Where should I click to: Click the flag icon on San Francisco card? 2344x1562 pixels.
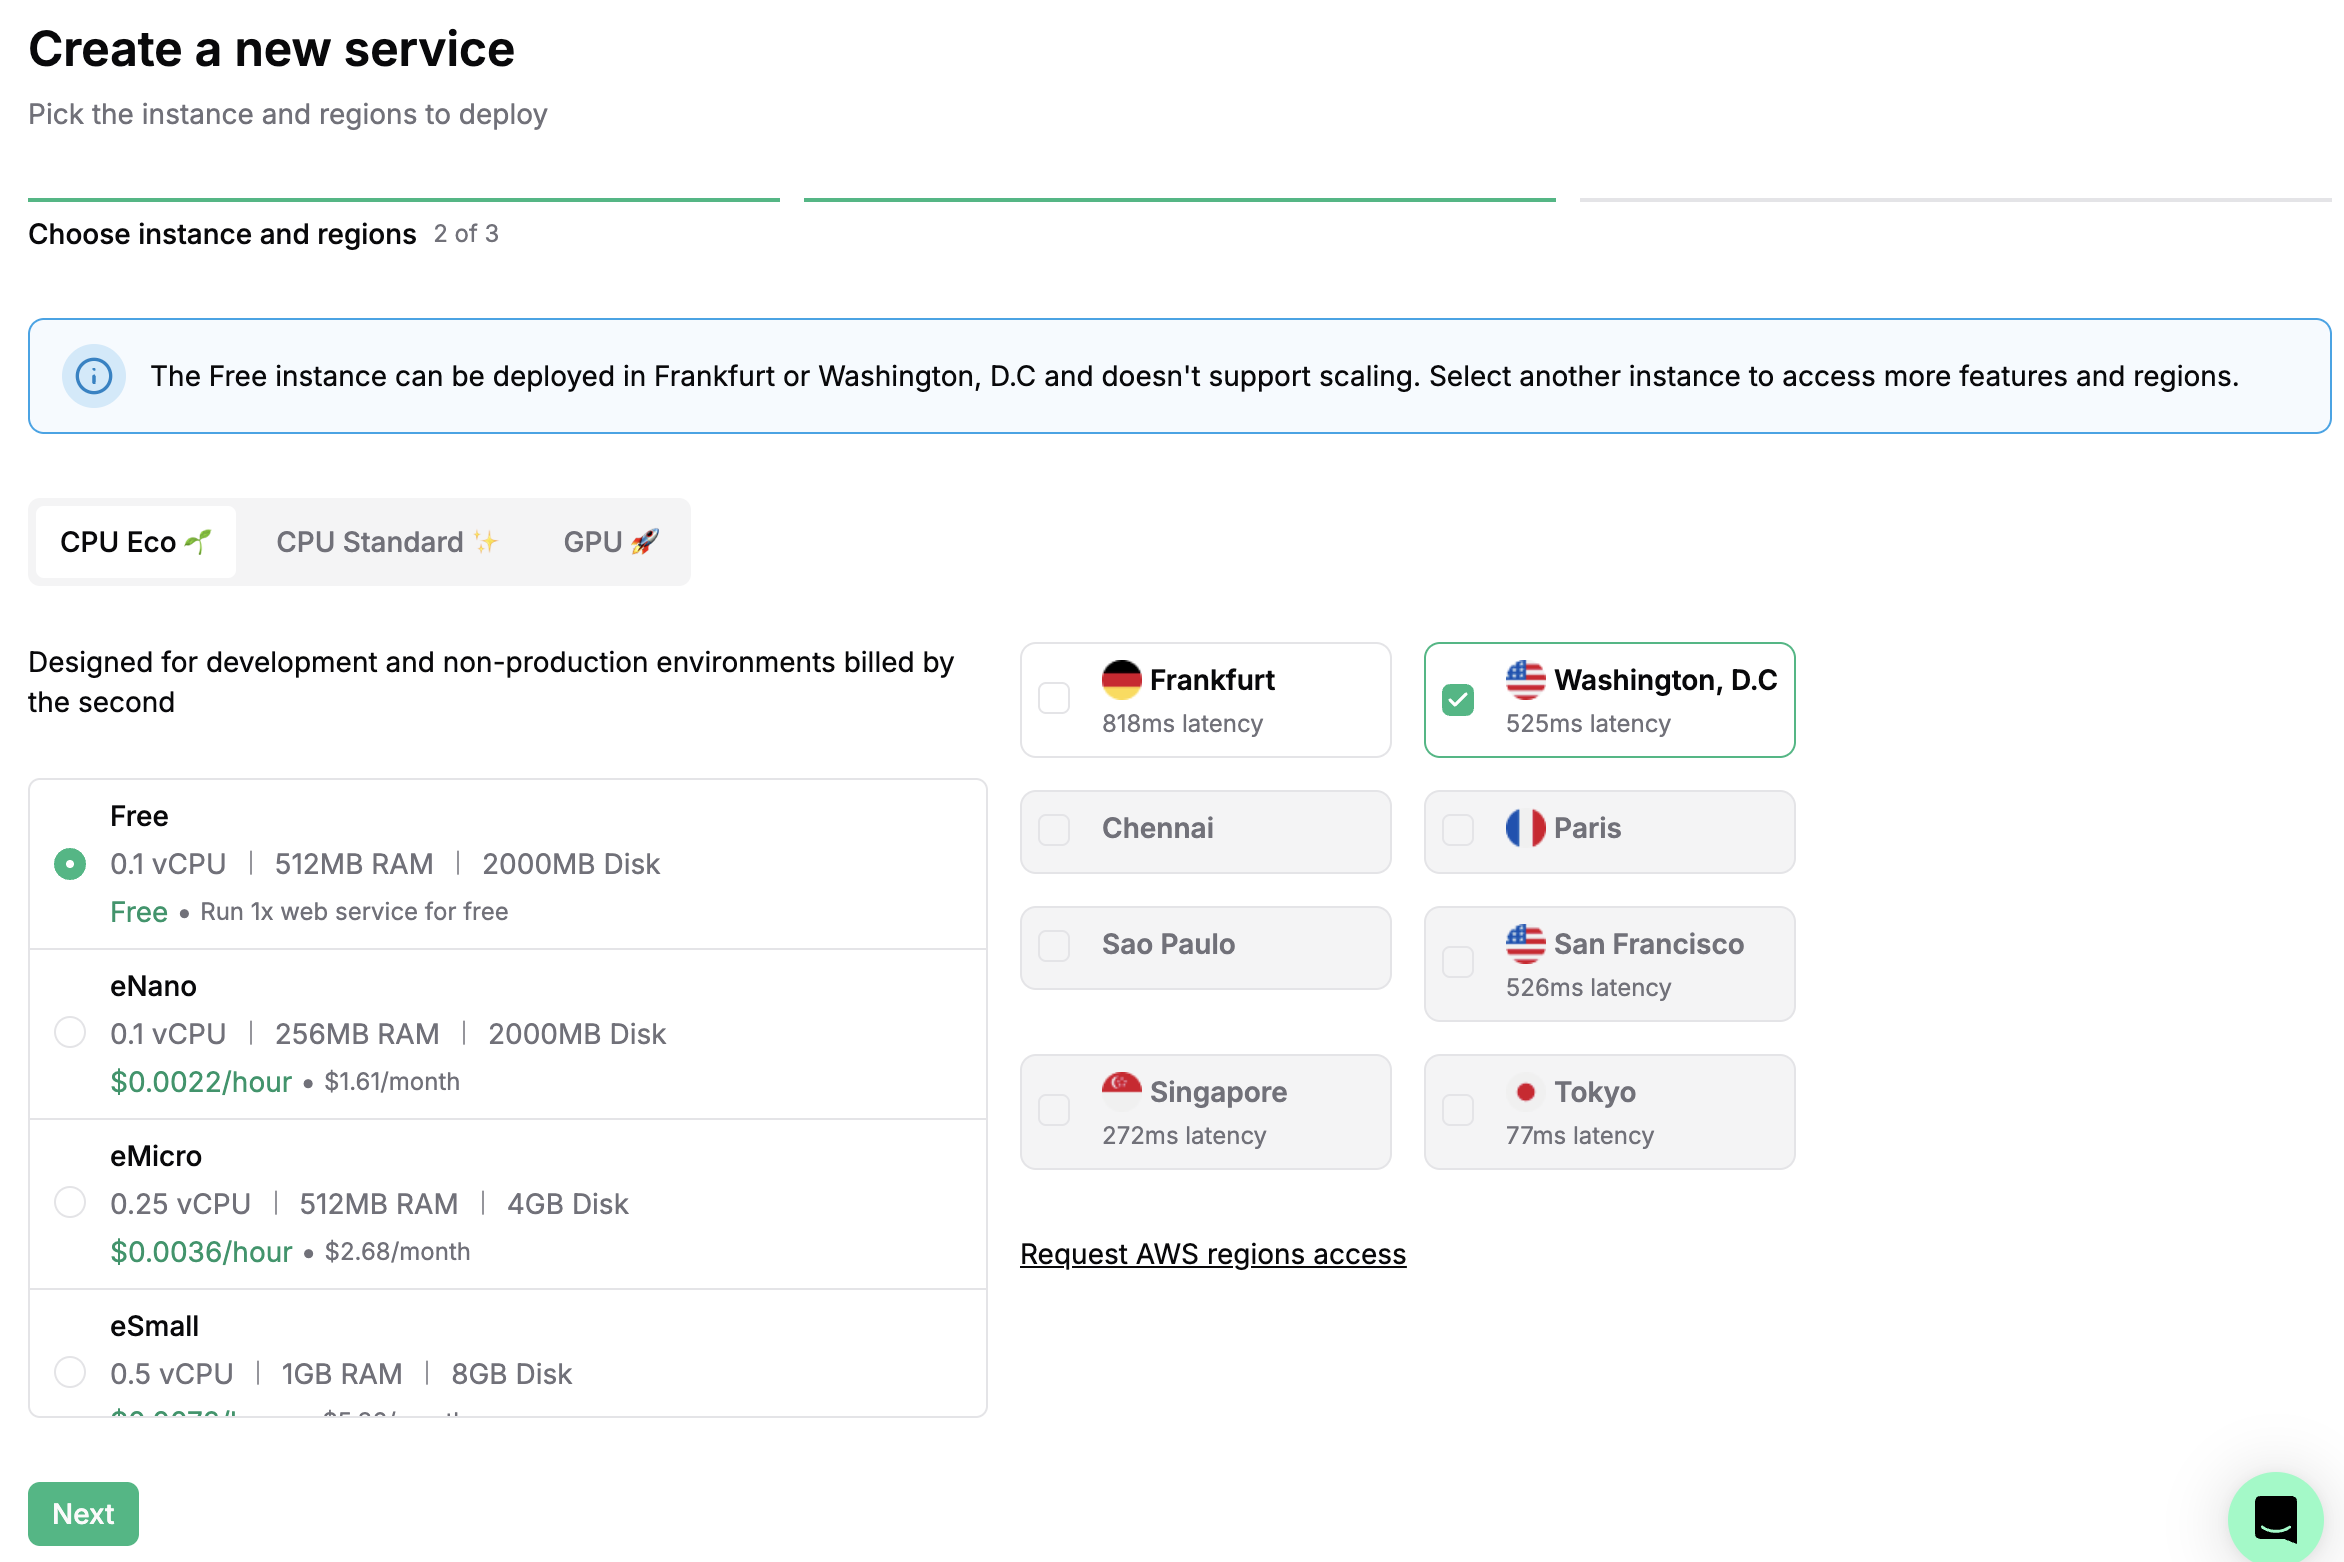(1525, 943)
